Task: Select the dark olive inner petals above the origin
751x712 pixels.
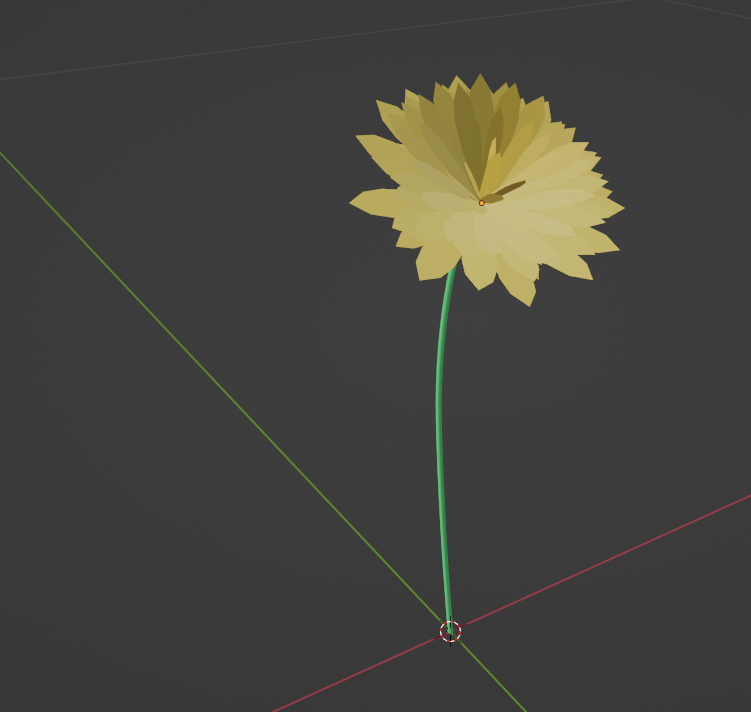Action: (468, 130)
